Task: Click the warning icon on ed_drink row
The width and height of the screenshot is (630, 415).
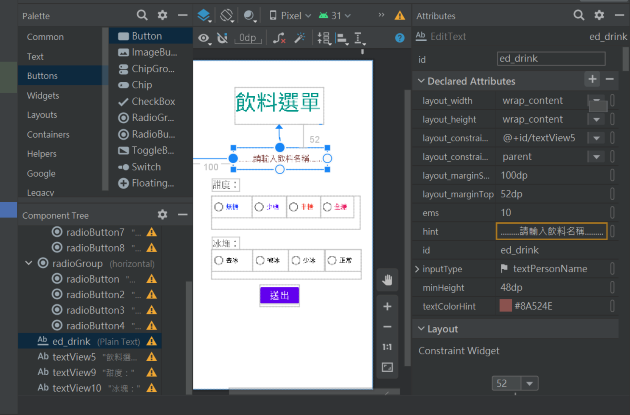Action: (151, 341)
